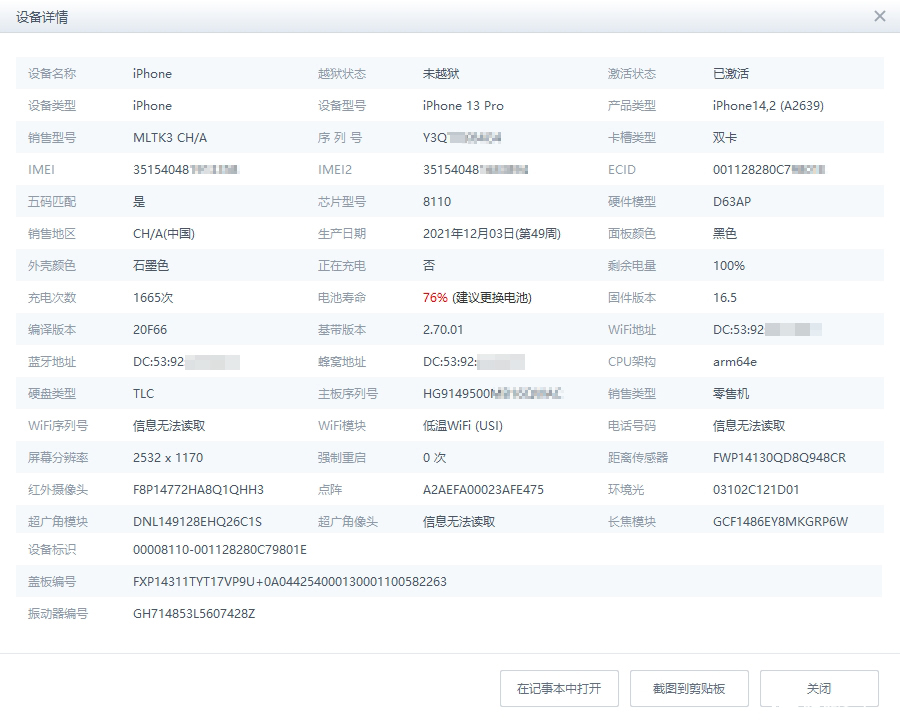Click the cover plate number starting FXP14311TYT17VP9U
Screen dimensions: 900x724
(x=290, y=582)
